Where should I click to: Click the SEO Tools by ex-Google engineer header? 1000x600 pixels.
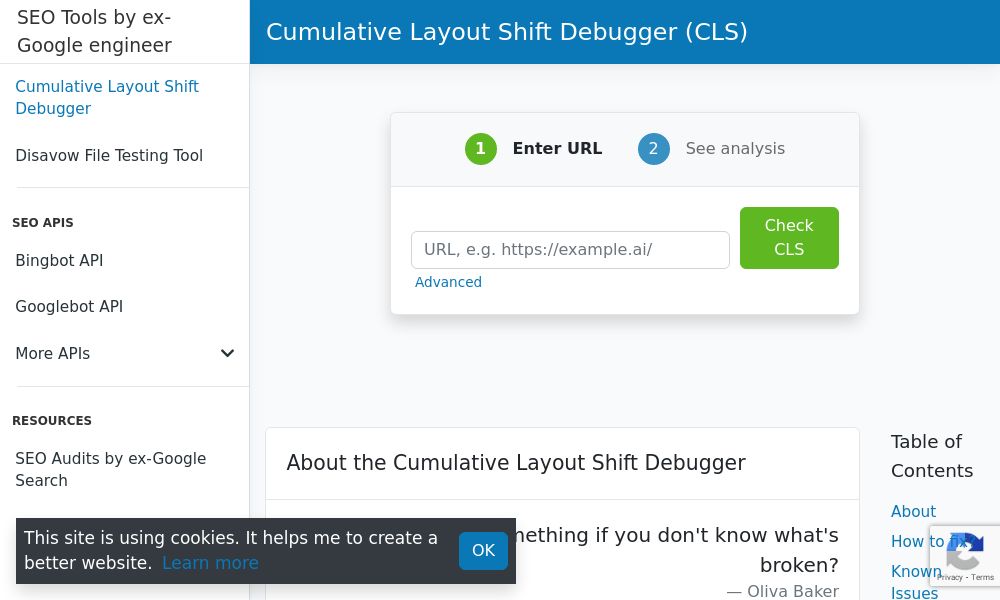pos(94,31)
